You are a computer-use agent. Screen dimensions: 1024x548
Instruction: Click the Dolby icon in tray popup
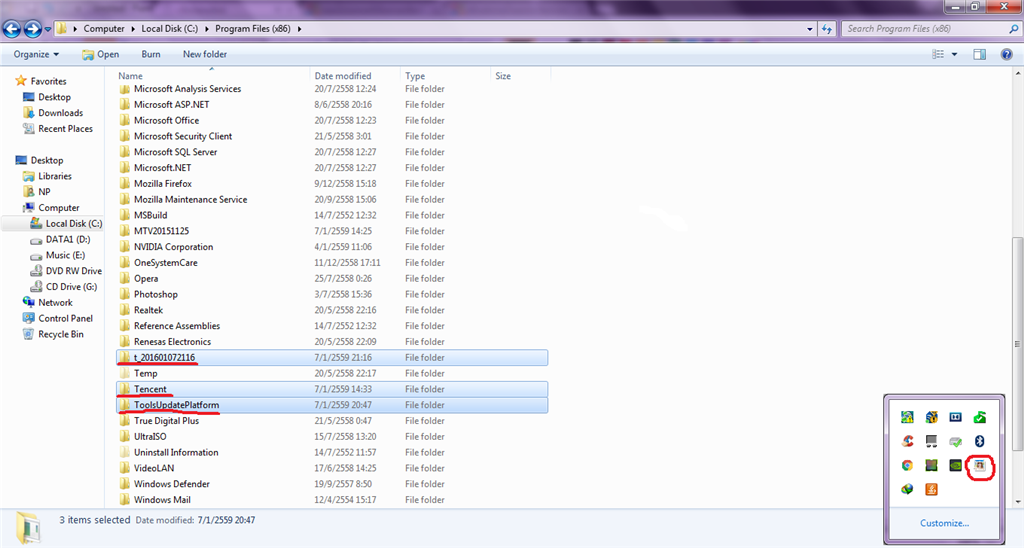point(955,417)
